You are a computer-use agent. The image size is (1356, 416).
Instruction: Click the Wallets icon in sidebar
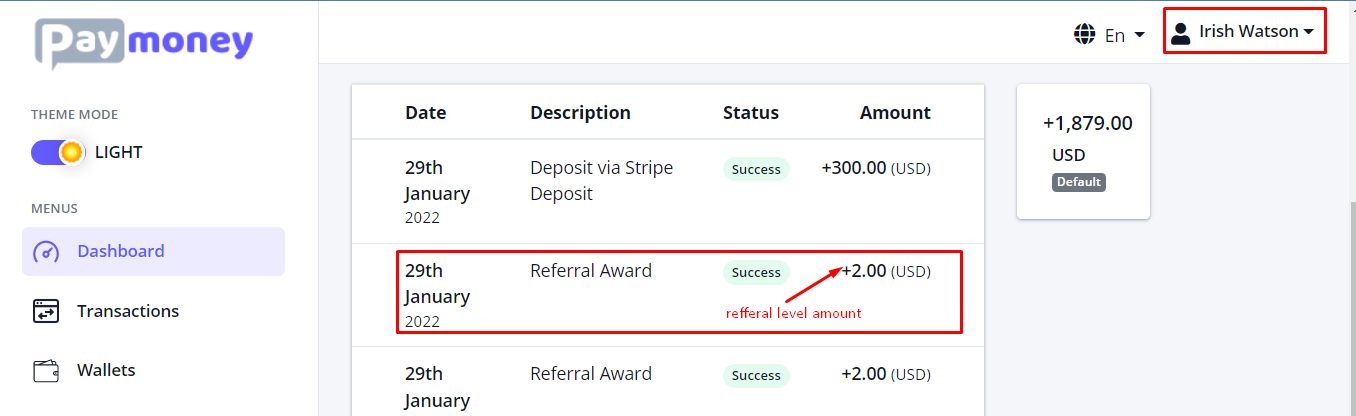46,371
